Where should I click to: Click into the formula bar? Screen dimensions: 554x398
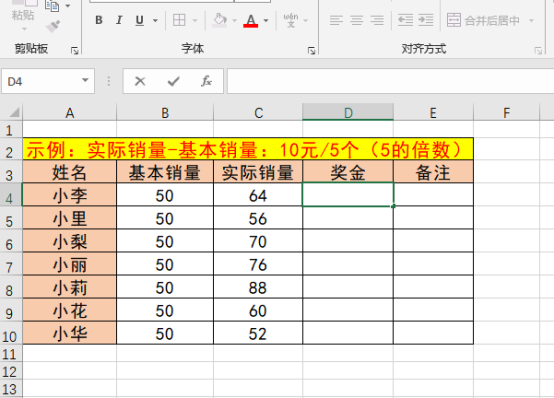[390, 81]
